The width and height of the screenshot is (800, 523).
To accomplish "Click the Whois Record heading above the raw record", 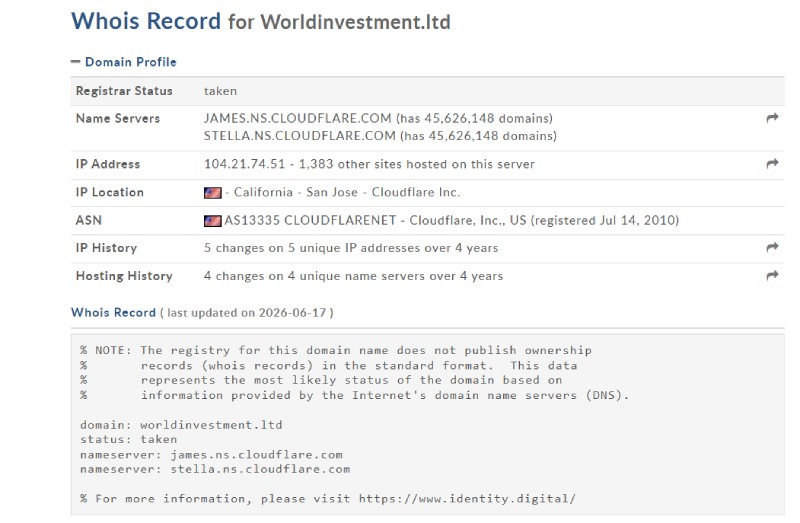I will point(113,312).
